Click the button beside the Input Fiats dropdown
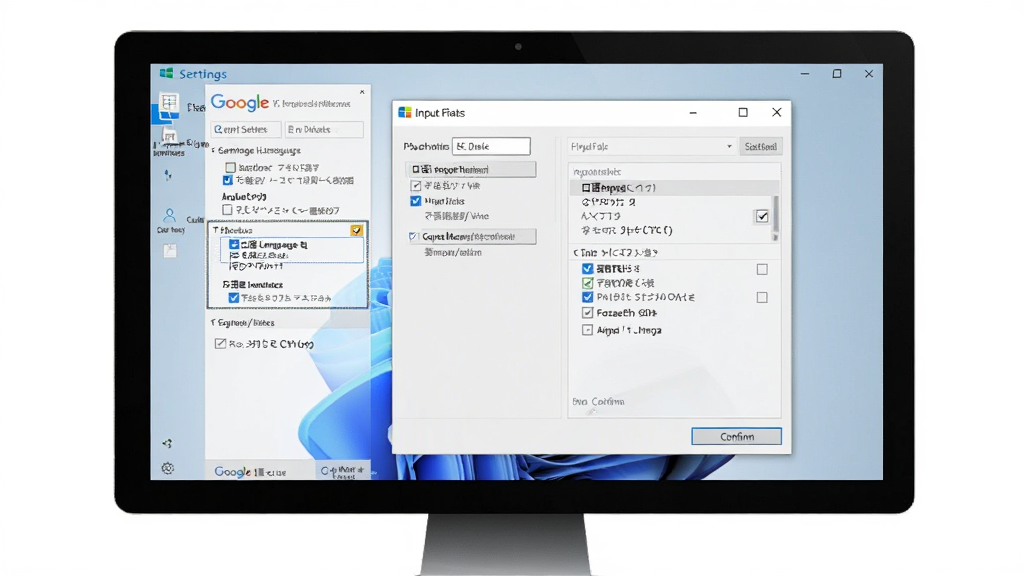The height and width of the screenshot is (576, 1024). [x=761, y=146]
